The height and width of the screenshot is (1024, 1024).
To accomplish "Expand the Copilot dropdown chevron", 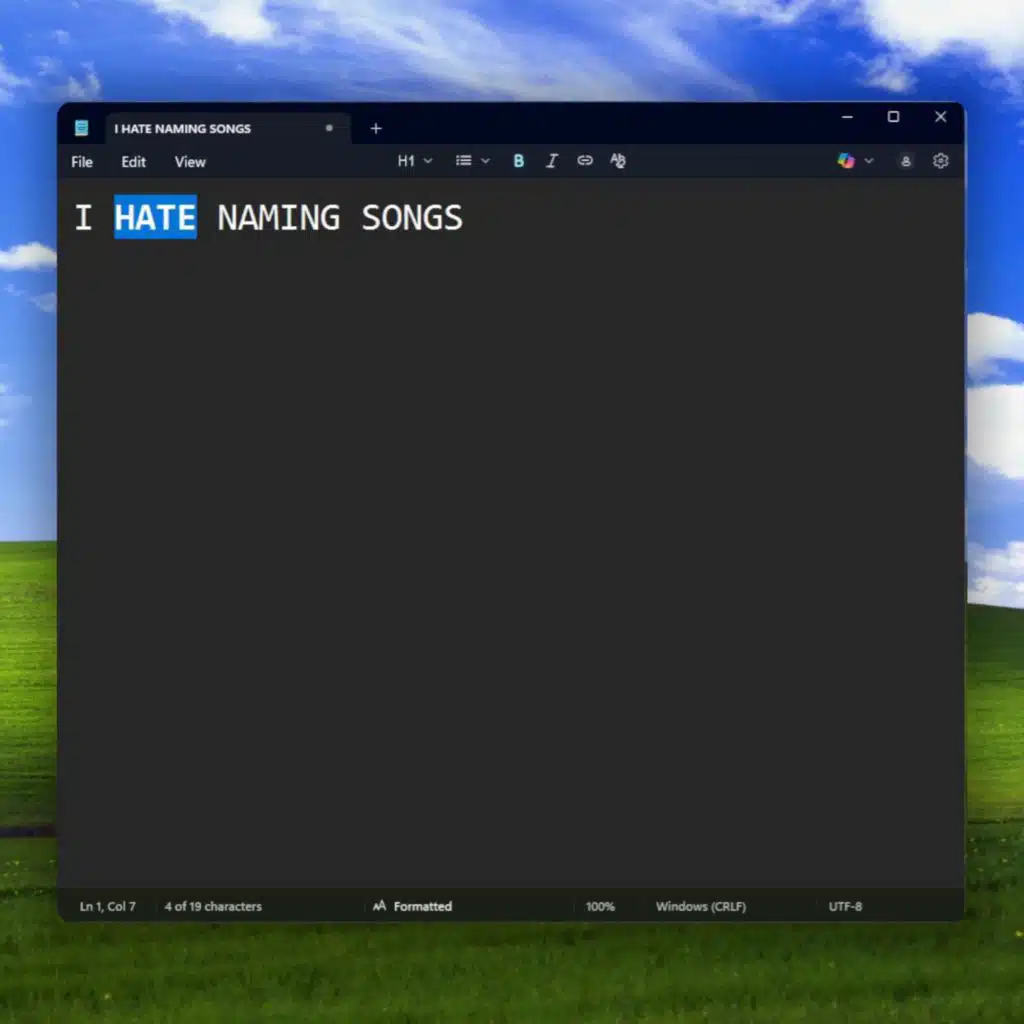I will coord(869,161).
